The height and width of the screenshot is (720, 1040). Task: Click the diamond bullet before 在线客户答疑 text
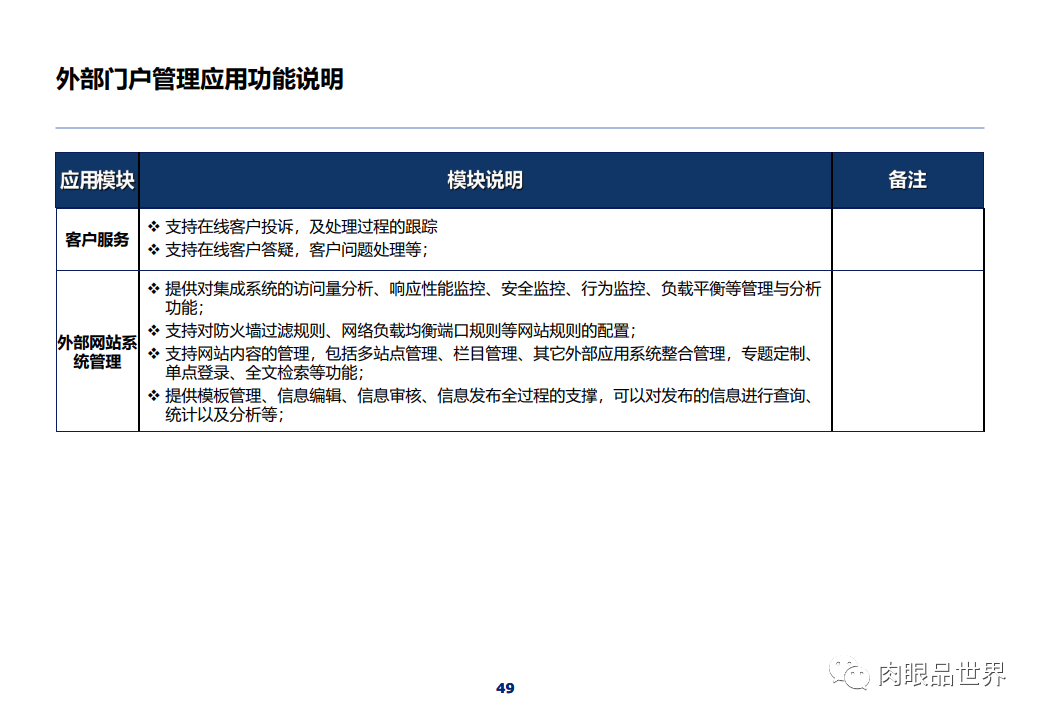point(151,248)
